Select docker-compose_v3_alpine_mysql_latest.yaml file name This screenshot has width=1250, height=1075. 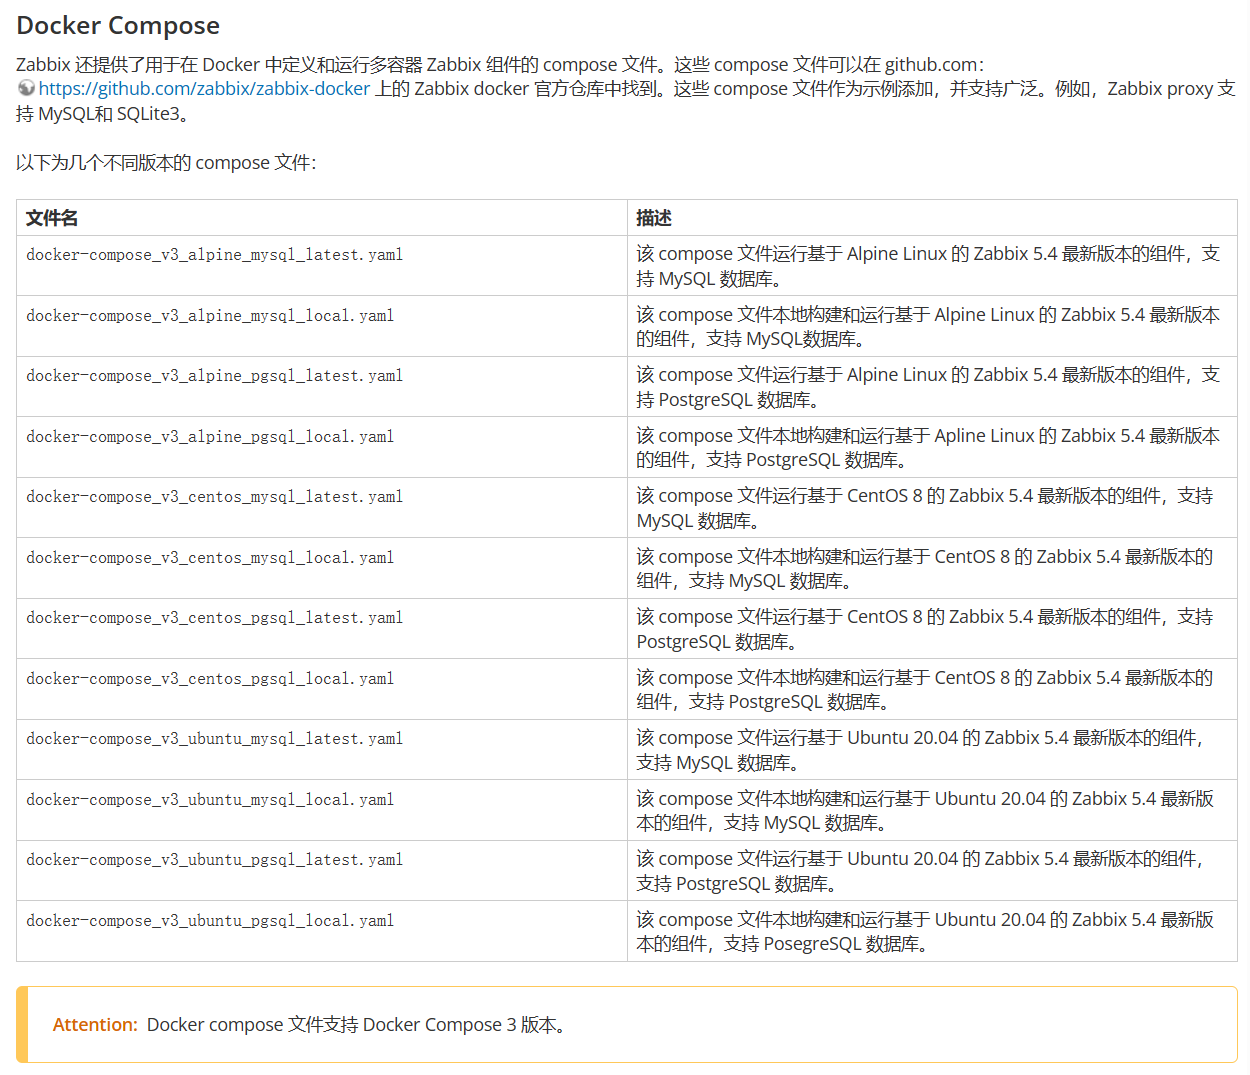pos(214,255)
